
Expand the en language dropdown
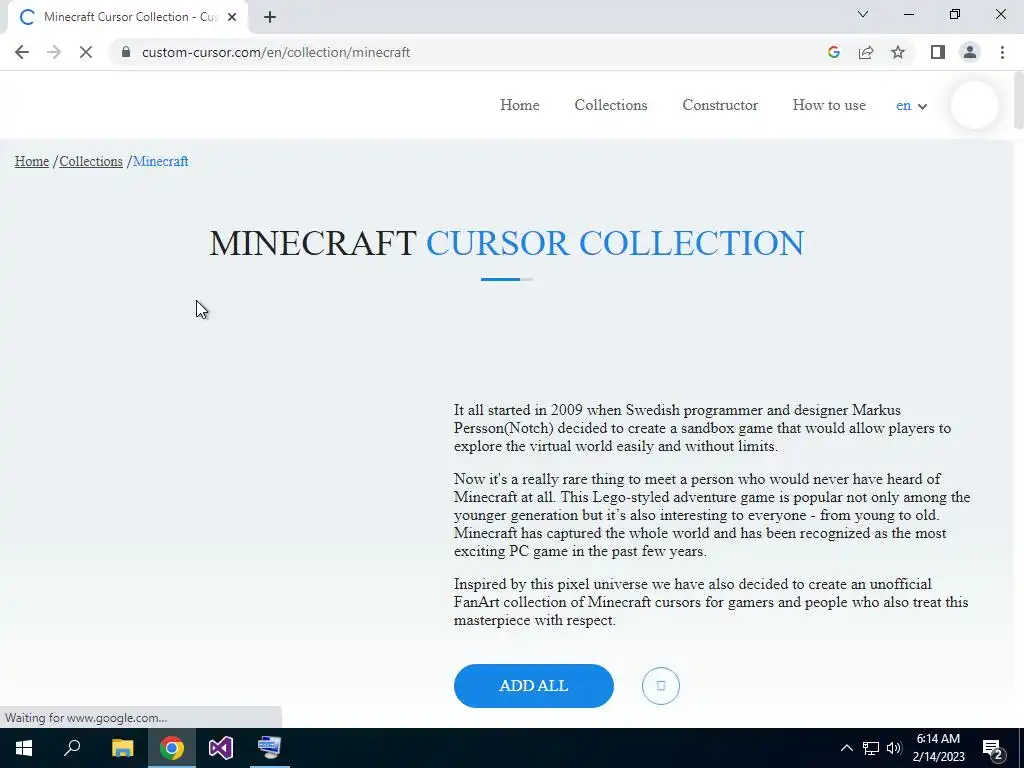coord(911,106)
